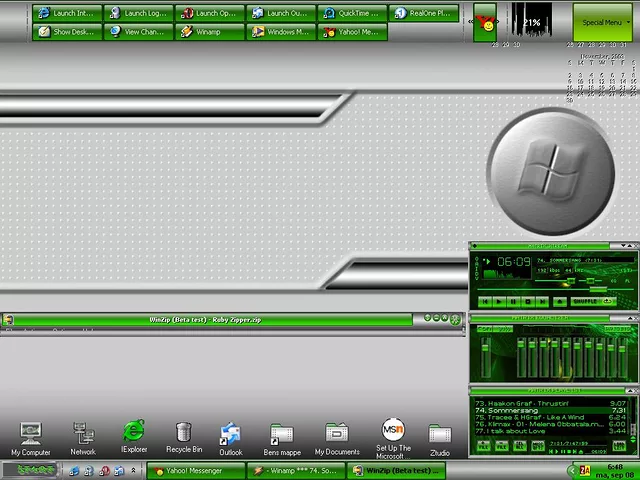Viewport: 640px width, 480px height.
Task: Launch IExplorer from the desktop
Action: click(134, 433)
